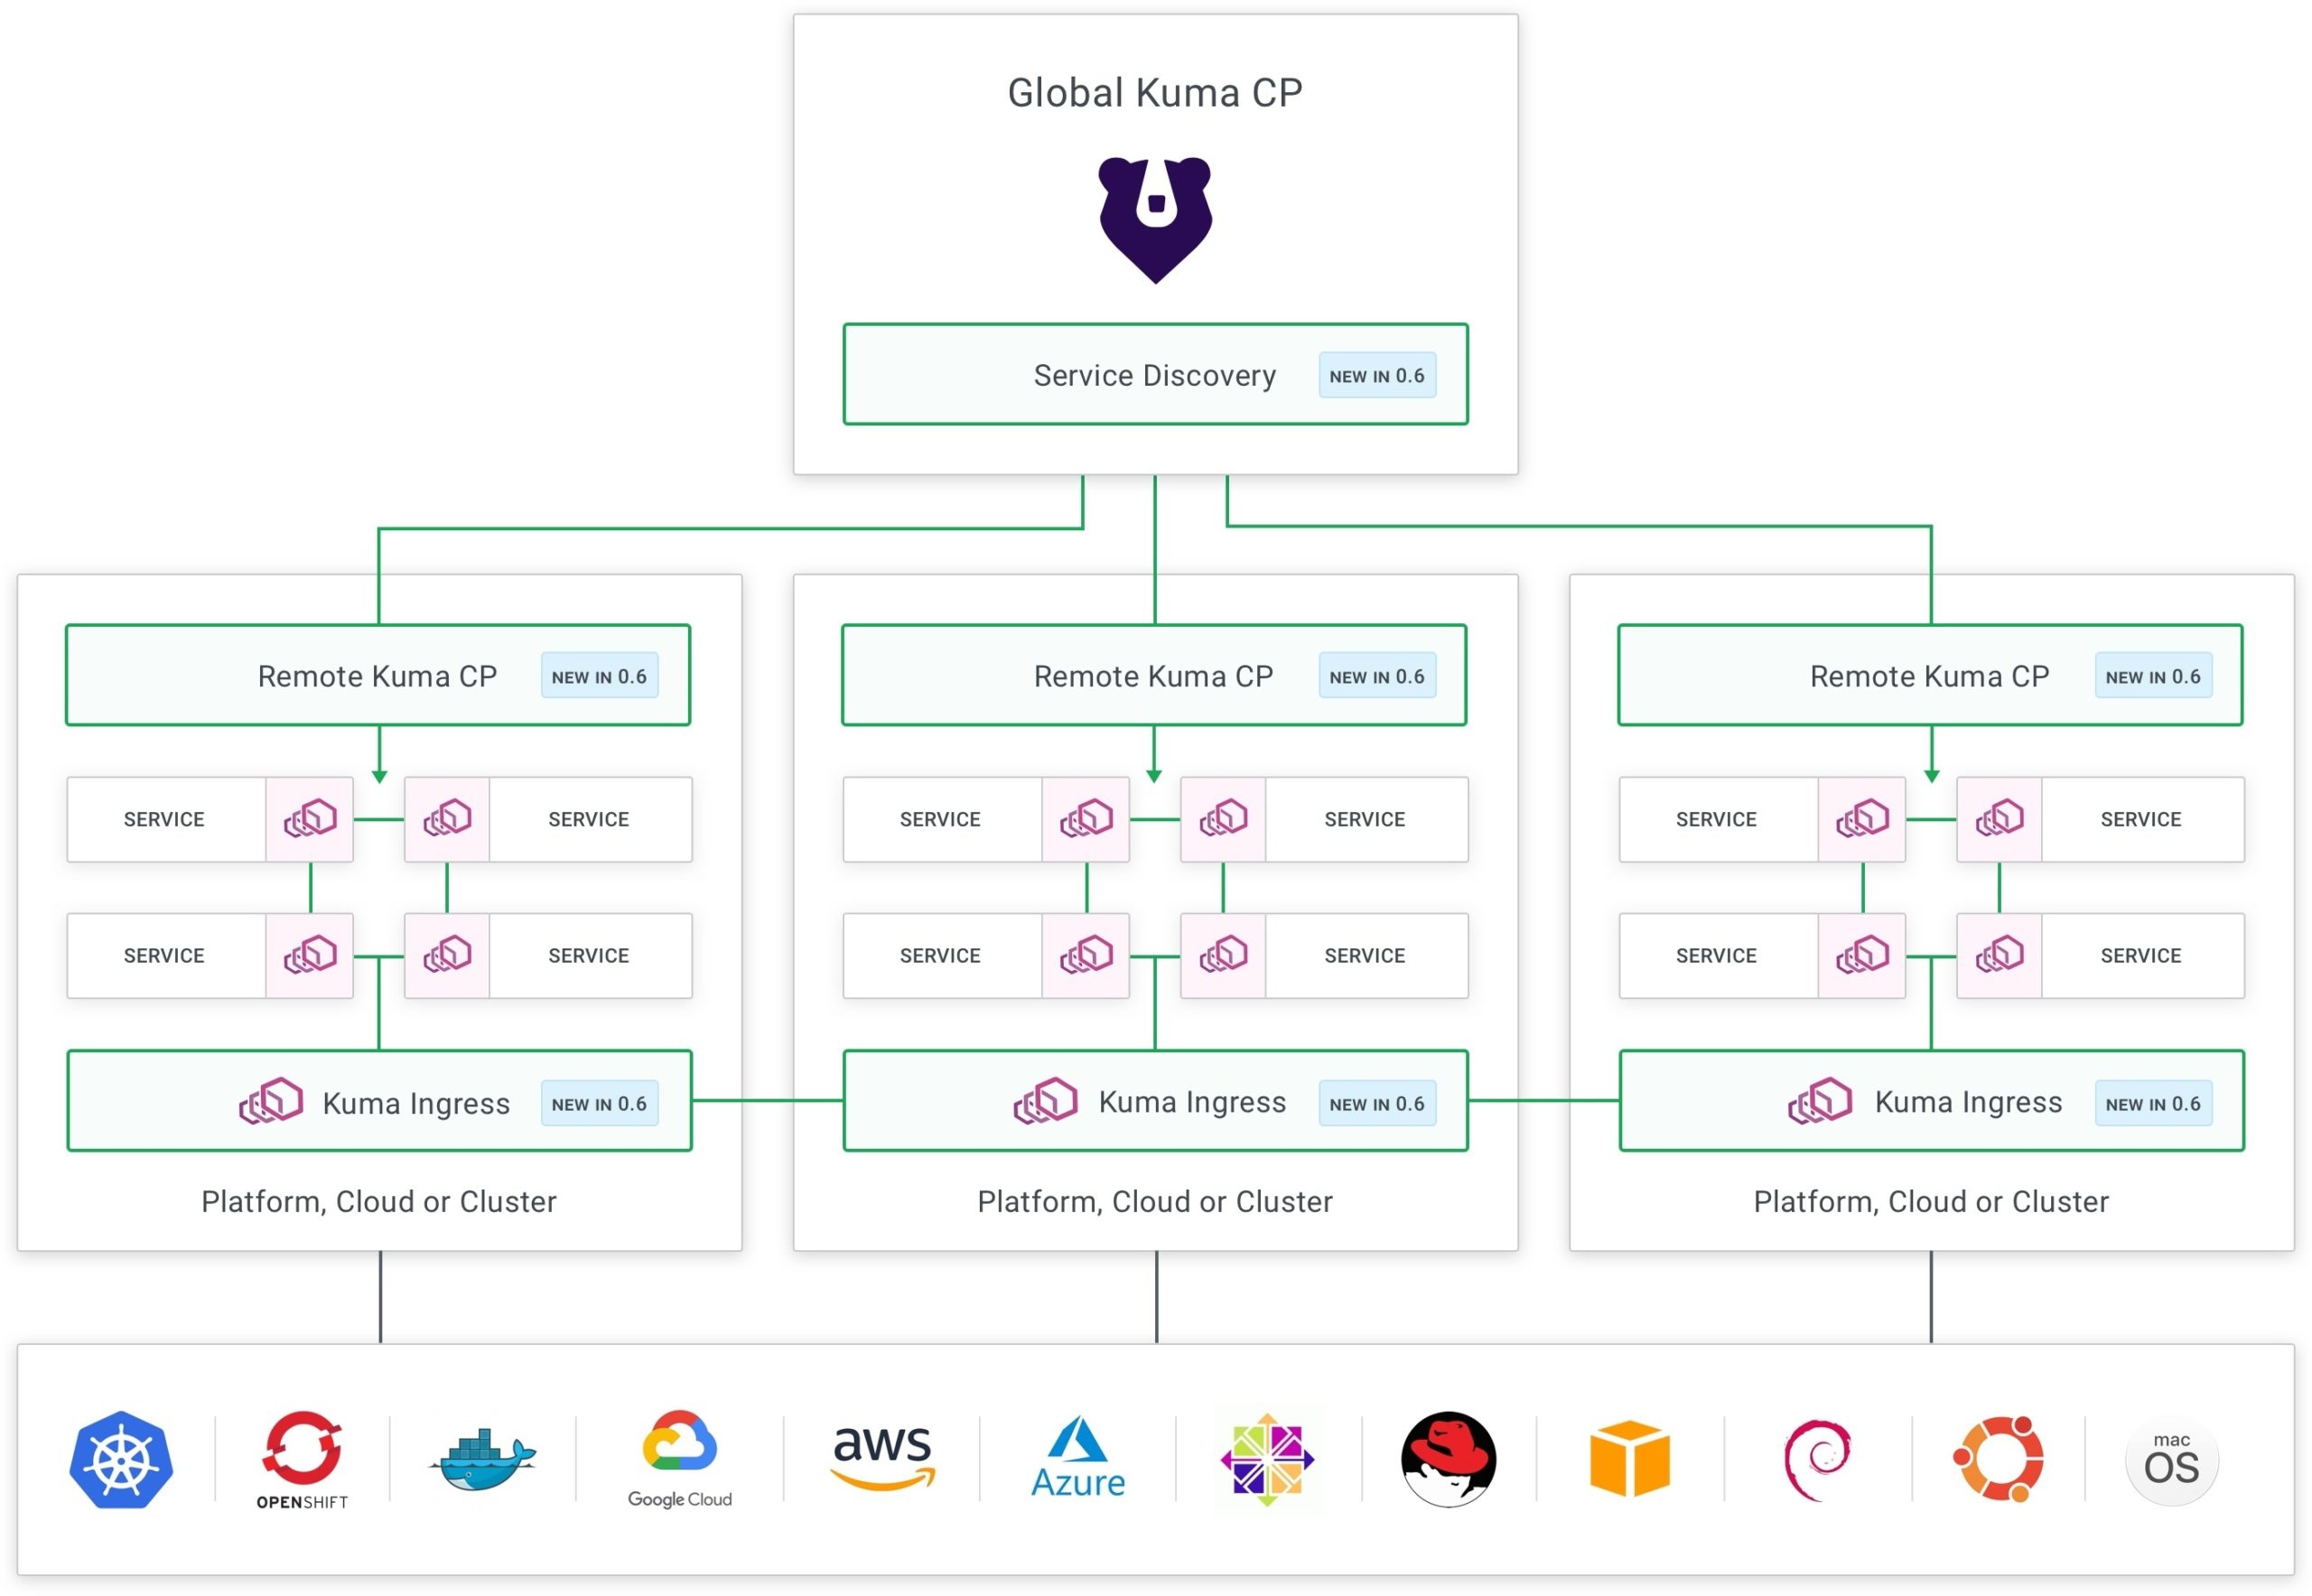Screen dimensions: 2312x1596
Task: Click the proxy icon beside the left cluster's bottom-right SERVICE
Action: 447,956
